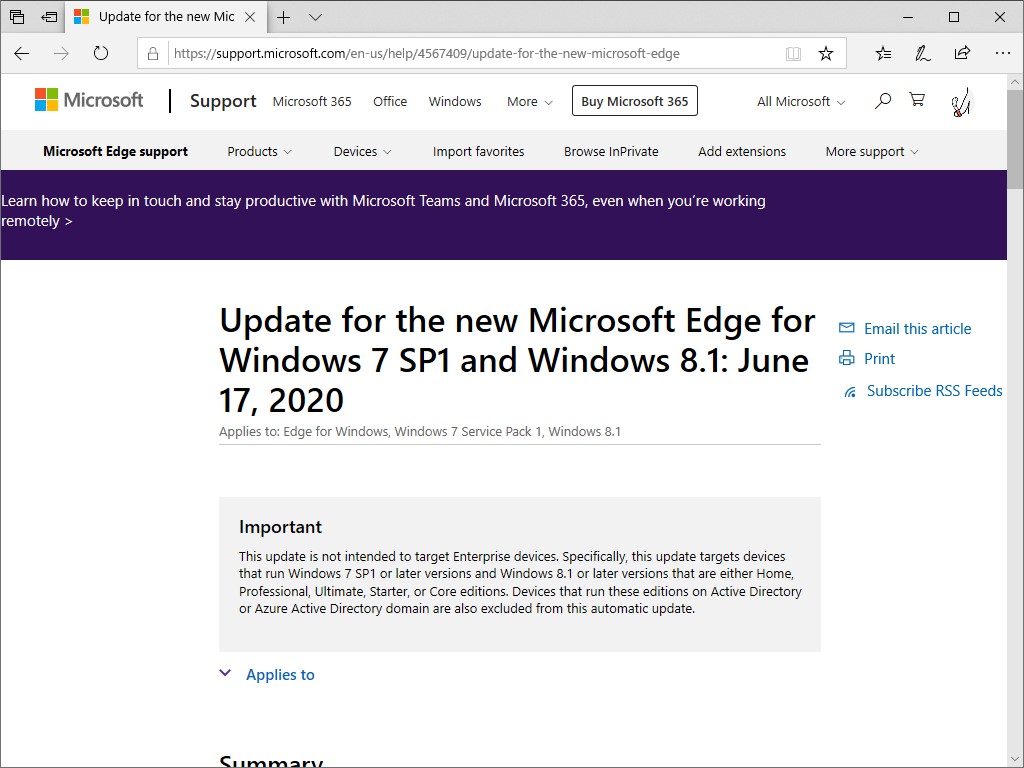The image size is (1024, 768).
Task: Open the Share panel
Action: coord(962,53)
